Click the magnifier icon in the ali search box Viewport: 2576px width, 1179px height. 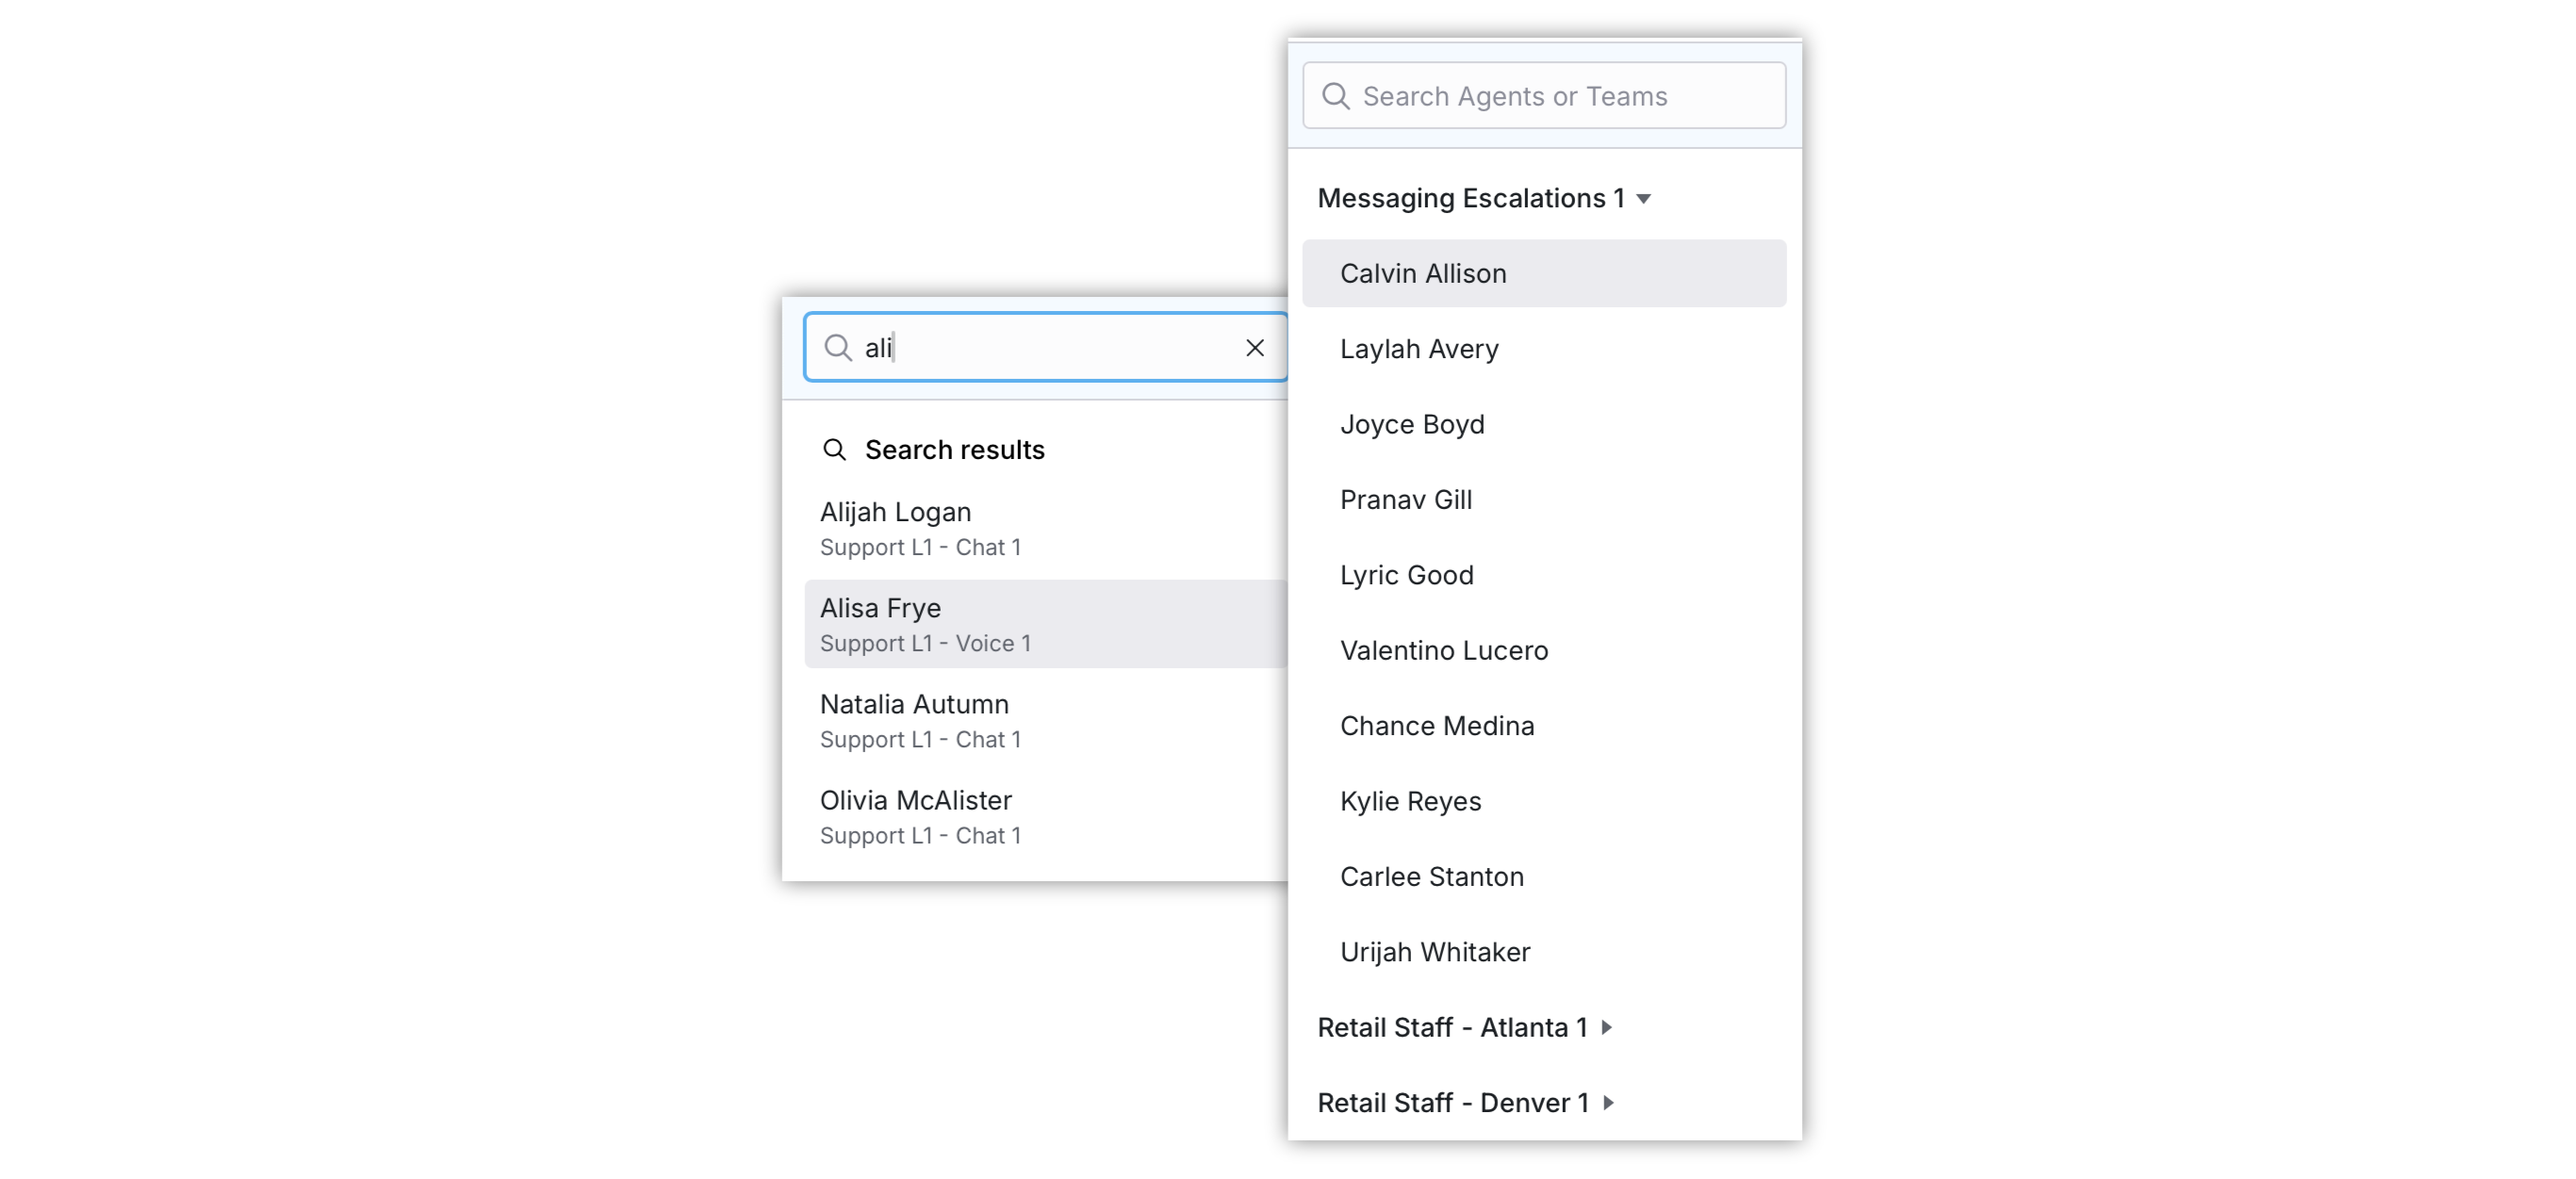click(837, 347)
